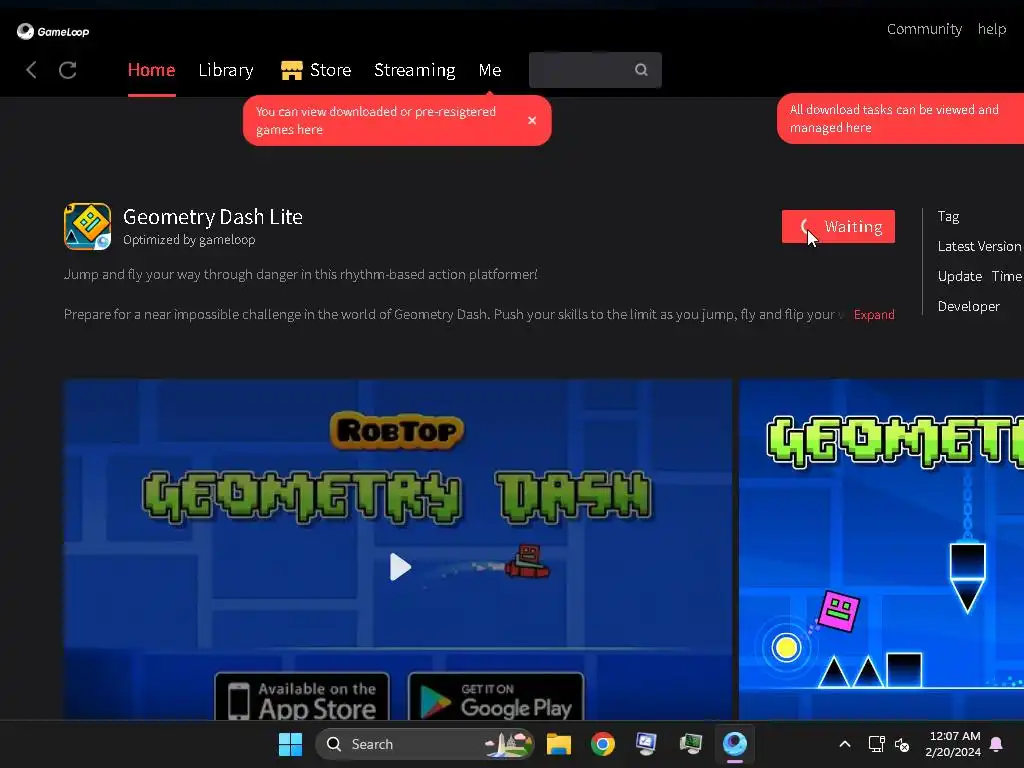
Task: Click the network display tray icon
Action: point(876,744)
